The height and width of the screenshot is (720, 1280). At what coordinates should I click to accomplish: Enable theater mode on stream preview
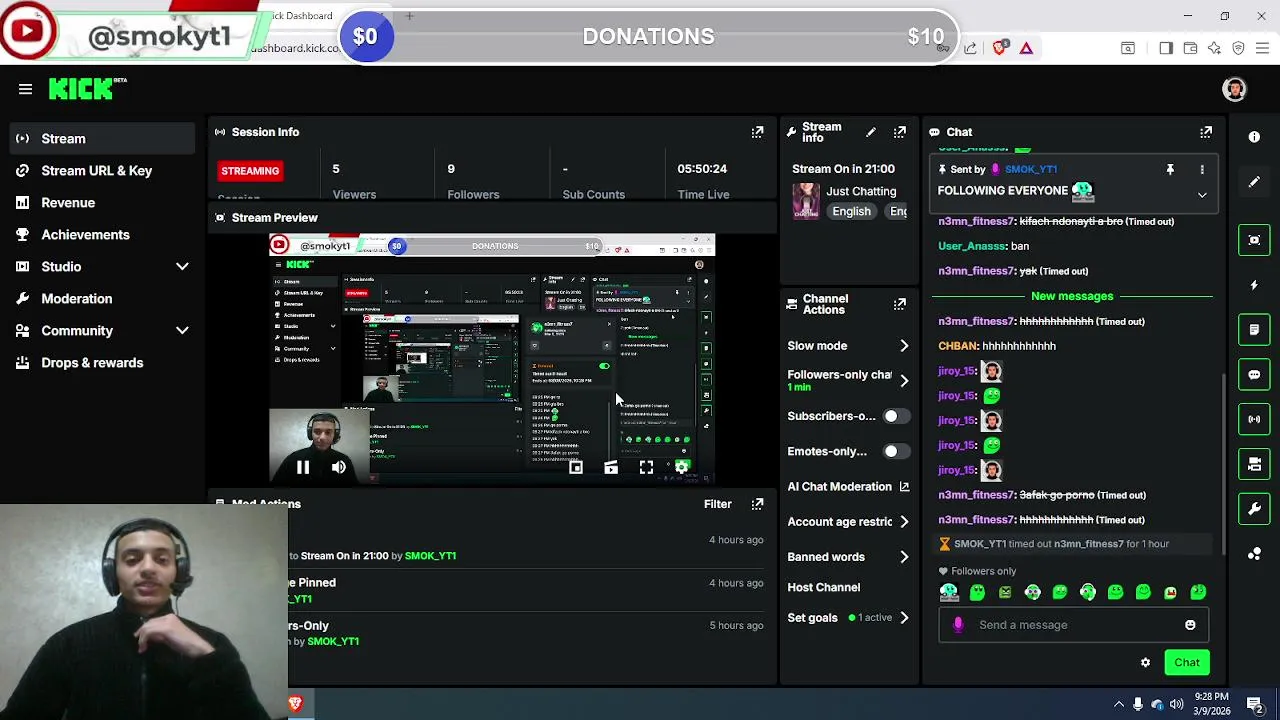point(611,467)
